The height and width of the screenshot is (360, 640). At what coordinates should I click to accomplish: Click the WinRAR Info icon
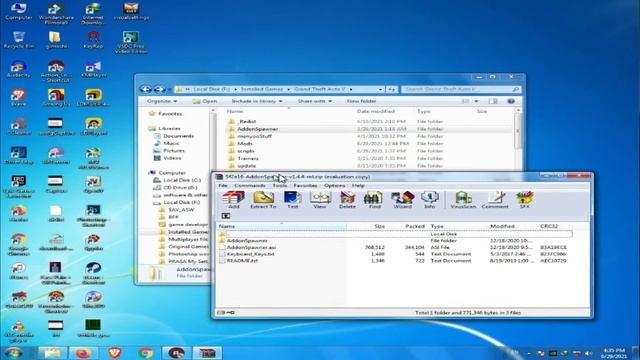click(x=429, y=200)
